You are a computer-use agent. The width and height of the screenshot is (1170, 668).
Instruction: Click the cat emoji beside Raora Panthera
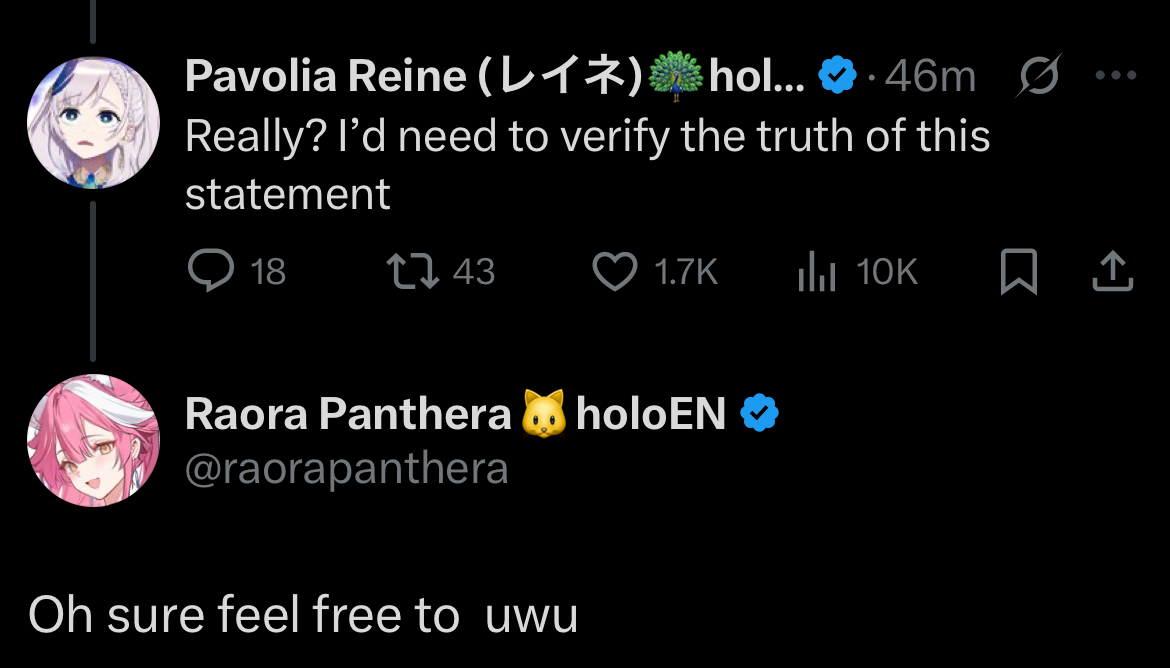(544, 413)
